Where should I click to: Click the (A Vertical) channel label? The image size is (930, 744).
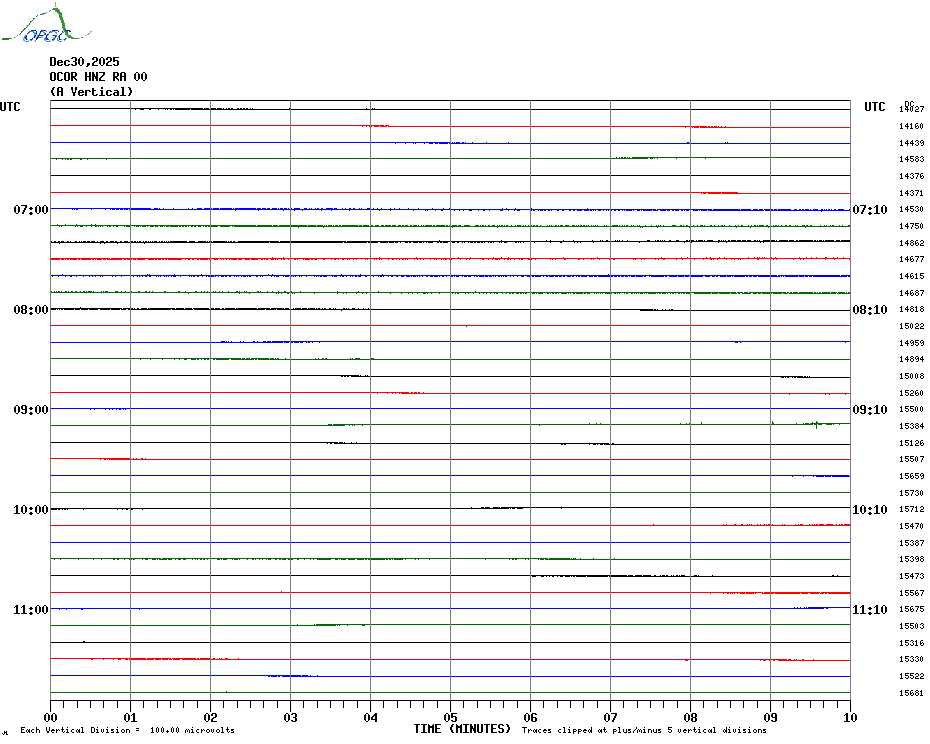coord(91,92)
